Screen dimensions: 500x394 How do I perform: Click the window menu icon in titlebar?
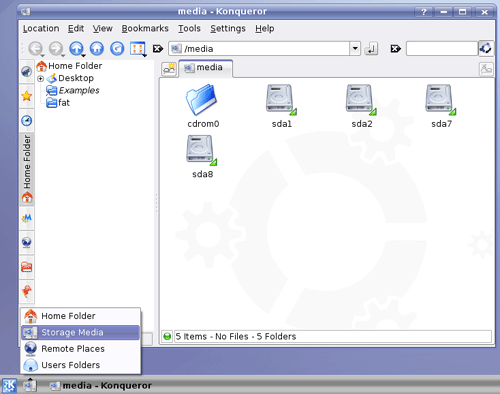tap(25, 12)
